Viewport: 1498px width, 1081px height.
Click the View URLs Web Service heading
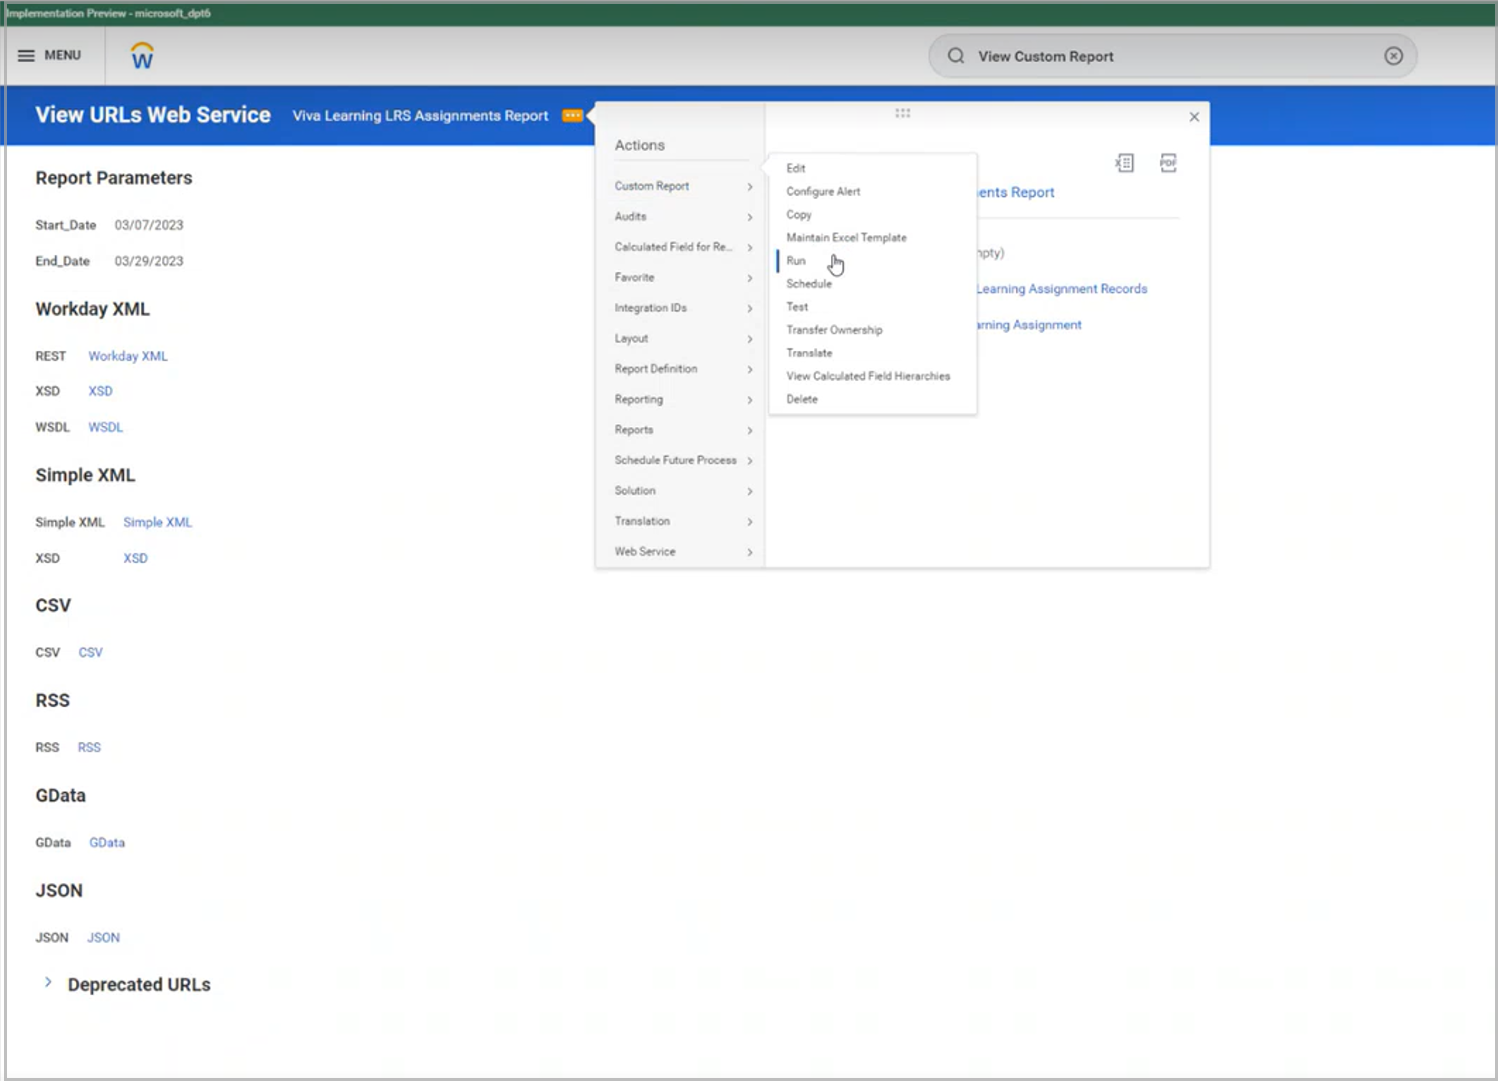[153, 115]
